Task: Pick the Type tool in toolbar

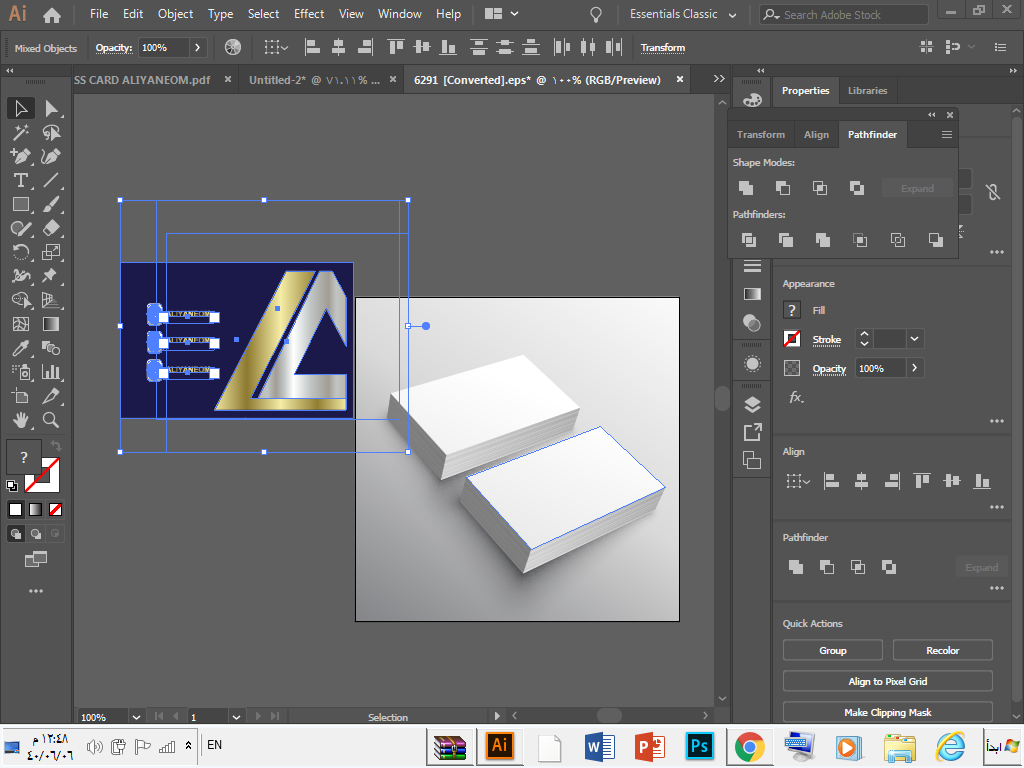Action: (x=20, y=180)
